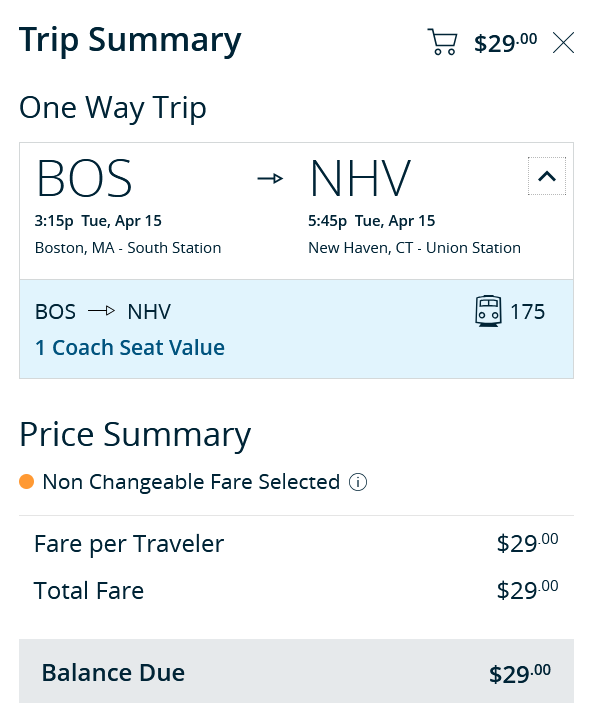Click the BOS departure station code
590x718 pixels.
coord(84,178)
